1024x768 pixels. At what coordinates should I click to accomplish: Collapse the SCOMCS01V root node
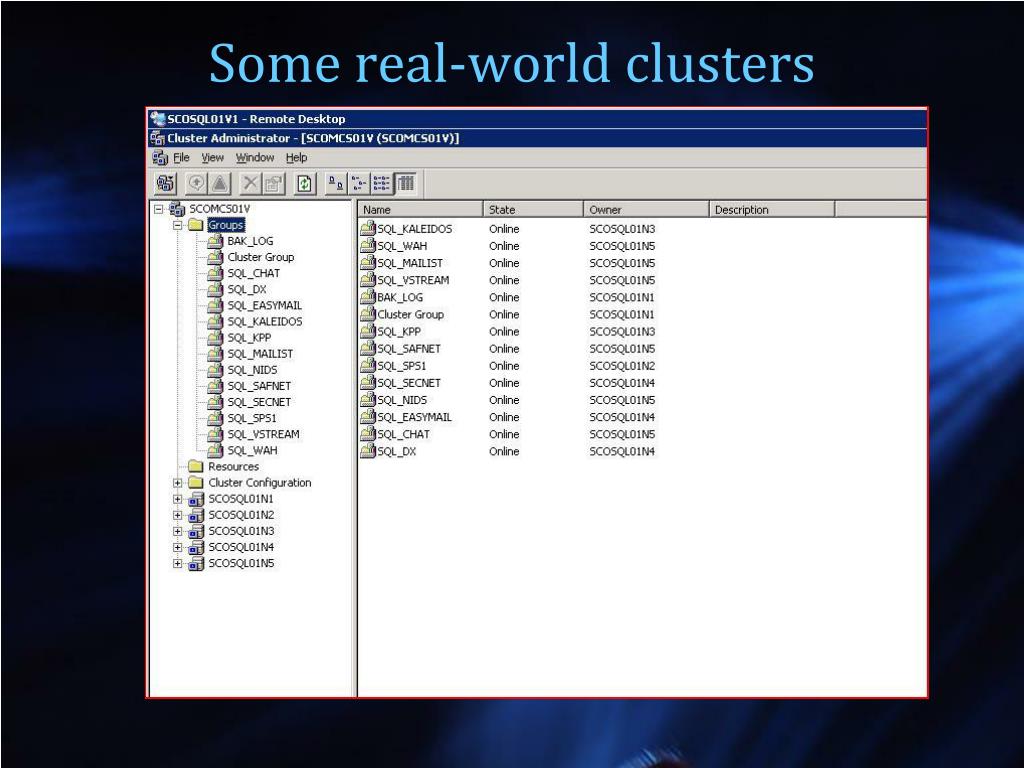coord(159,209)
